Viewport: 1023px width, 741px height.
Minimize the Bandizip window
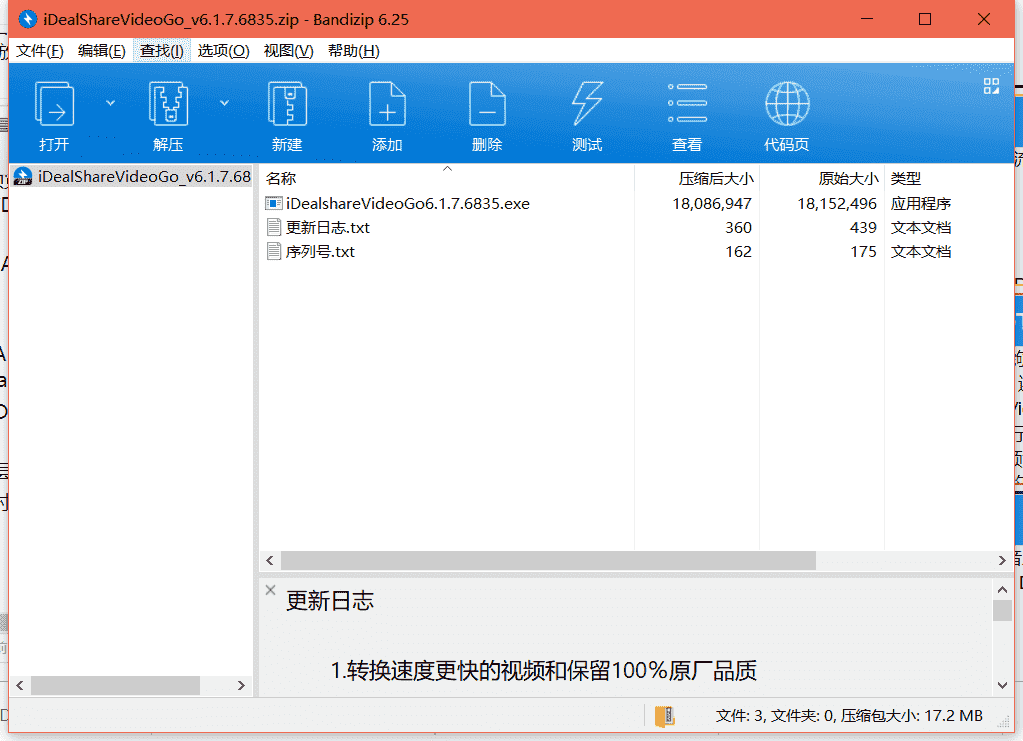pyautogui.click(x=866, y=20)
